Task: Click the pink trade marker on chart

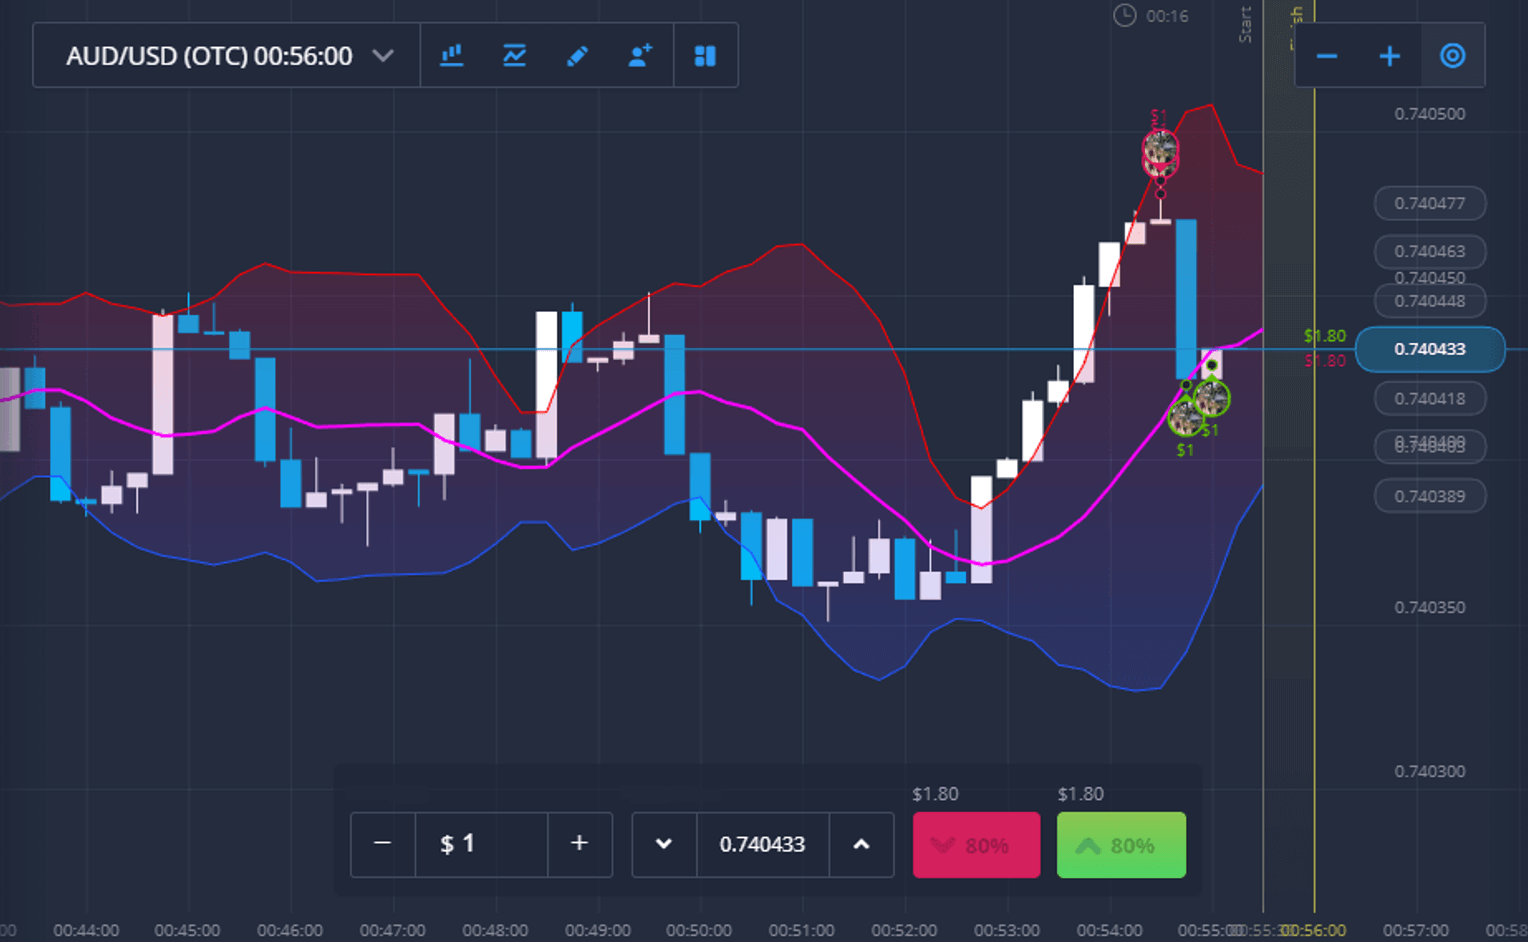Action: tap(1160, 152)
